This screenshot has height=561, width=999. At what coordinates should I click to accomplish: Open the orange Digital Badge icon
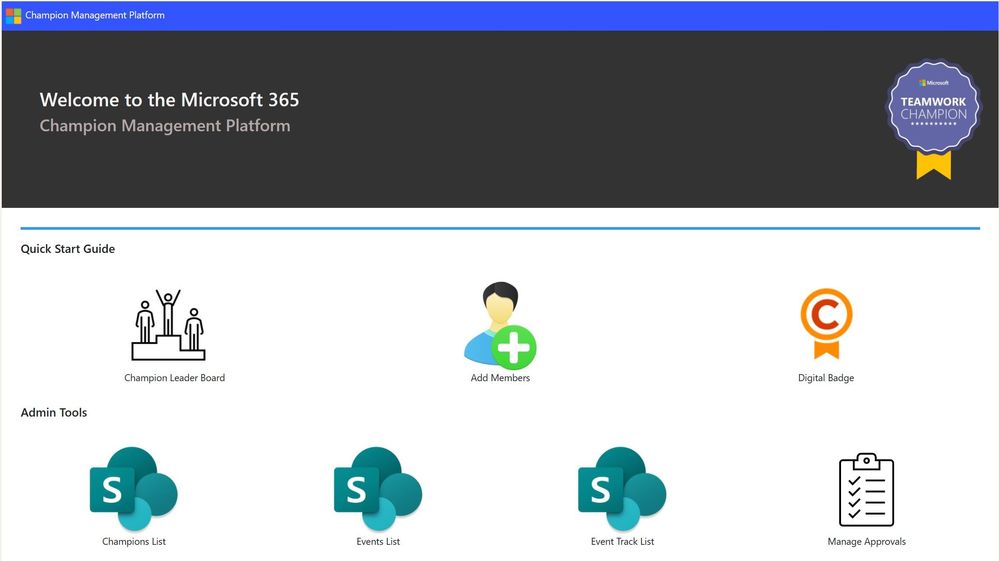(826, 324)
